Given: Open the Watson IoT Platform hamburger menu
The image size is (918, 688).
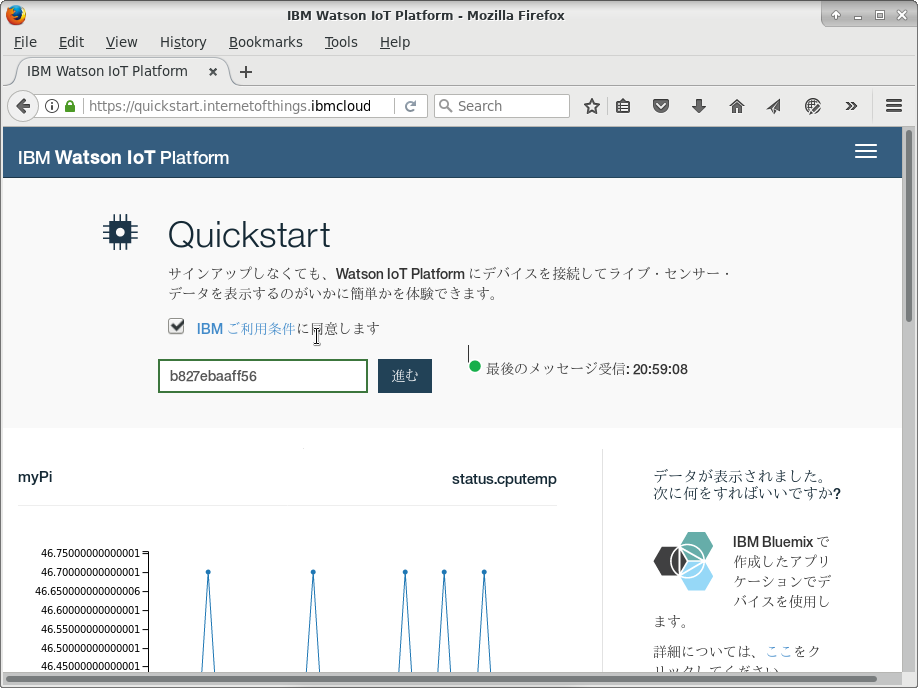Looking at the screenshot, I should (865, 151).
